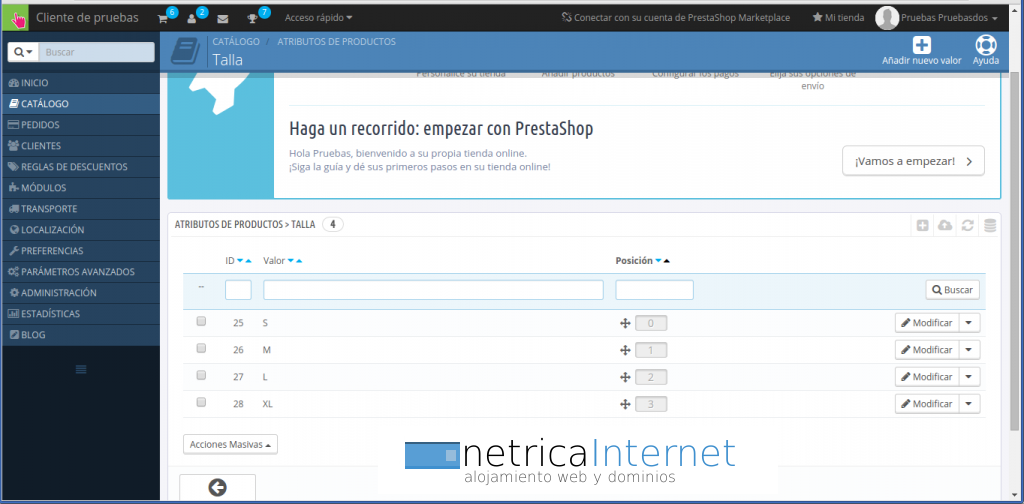Screen dimensions: 1024x504
Task: Sort Posición column descending arrow
Action: pos(658,261)
